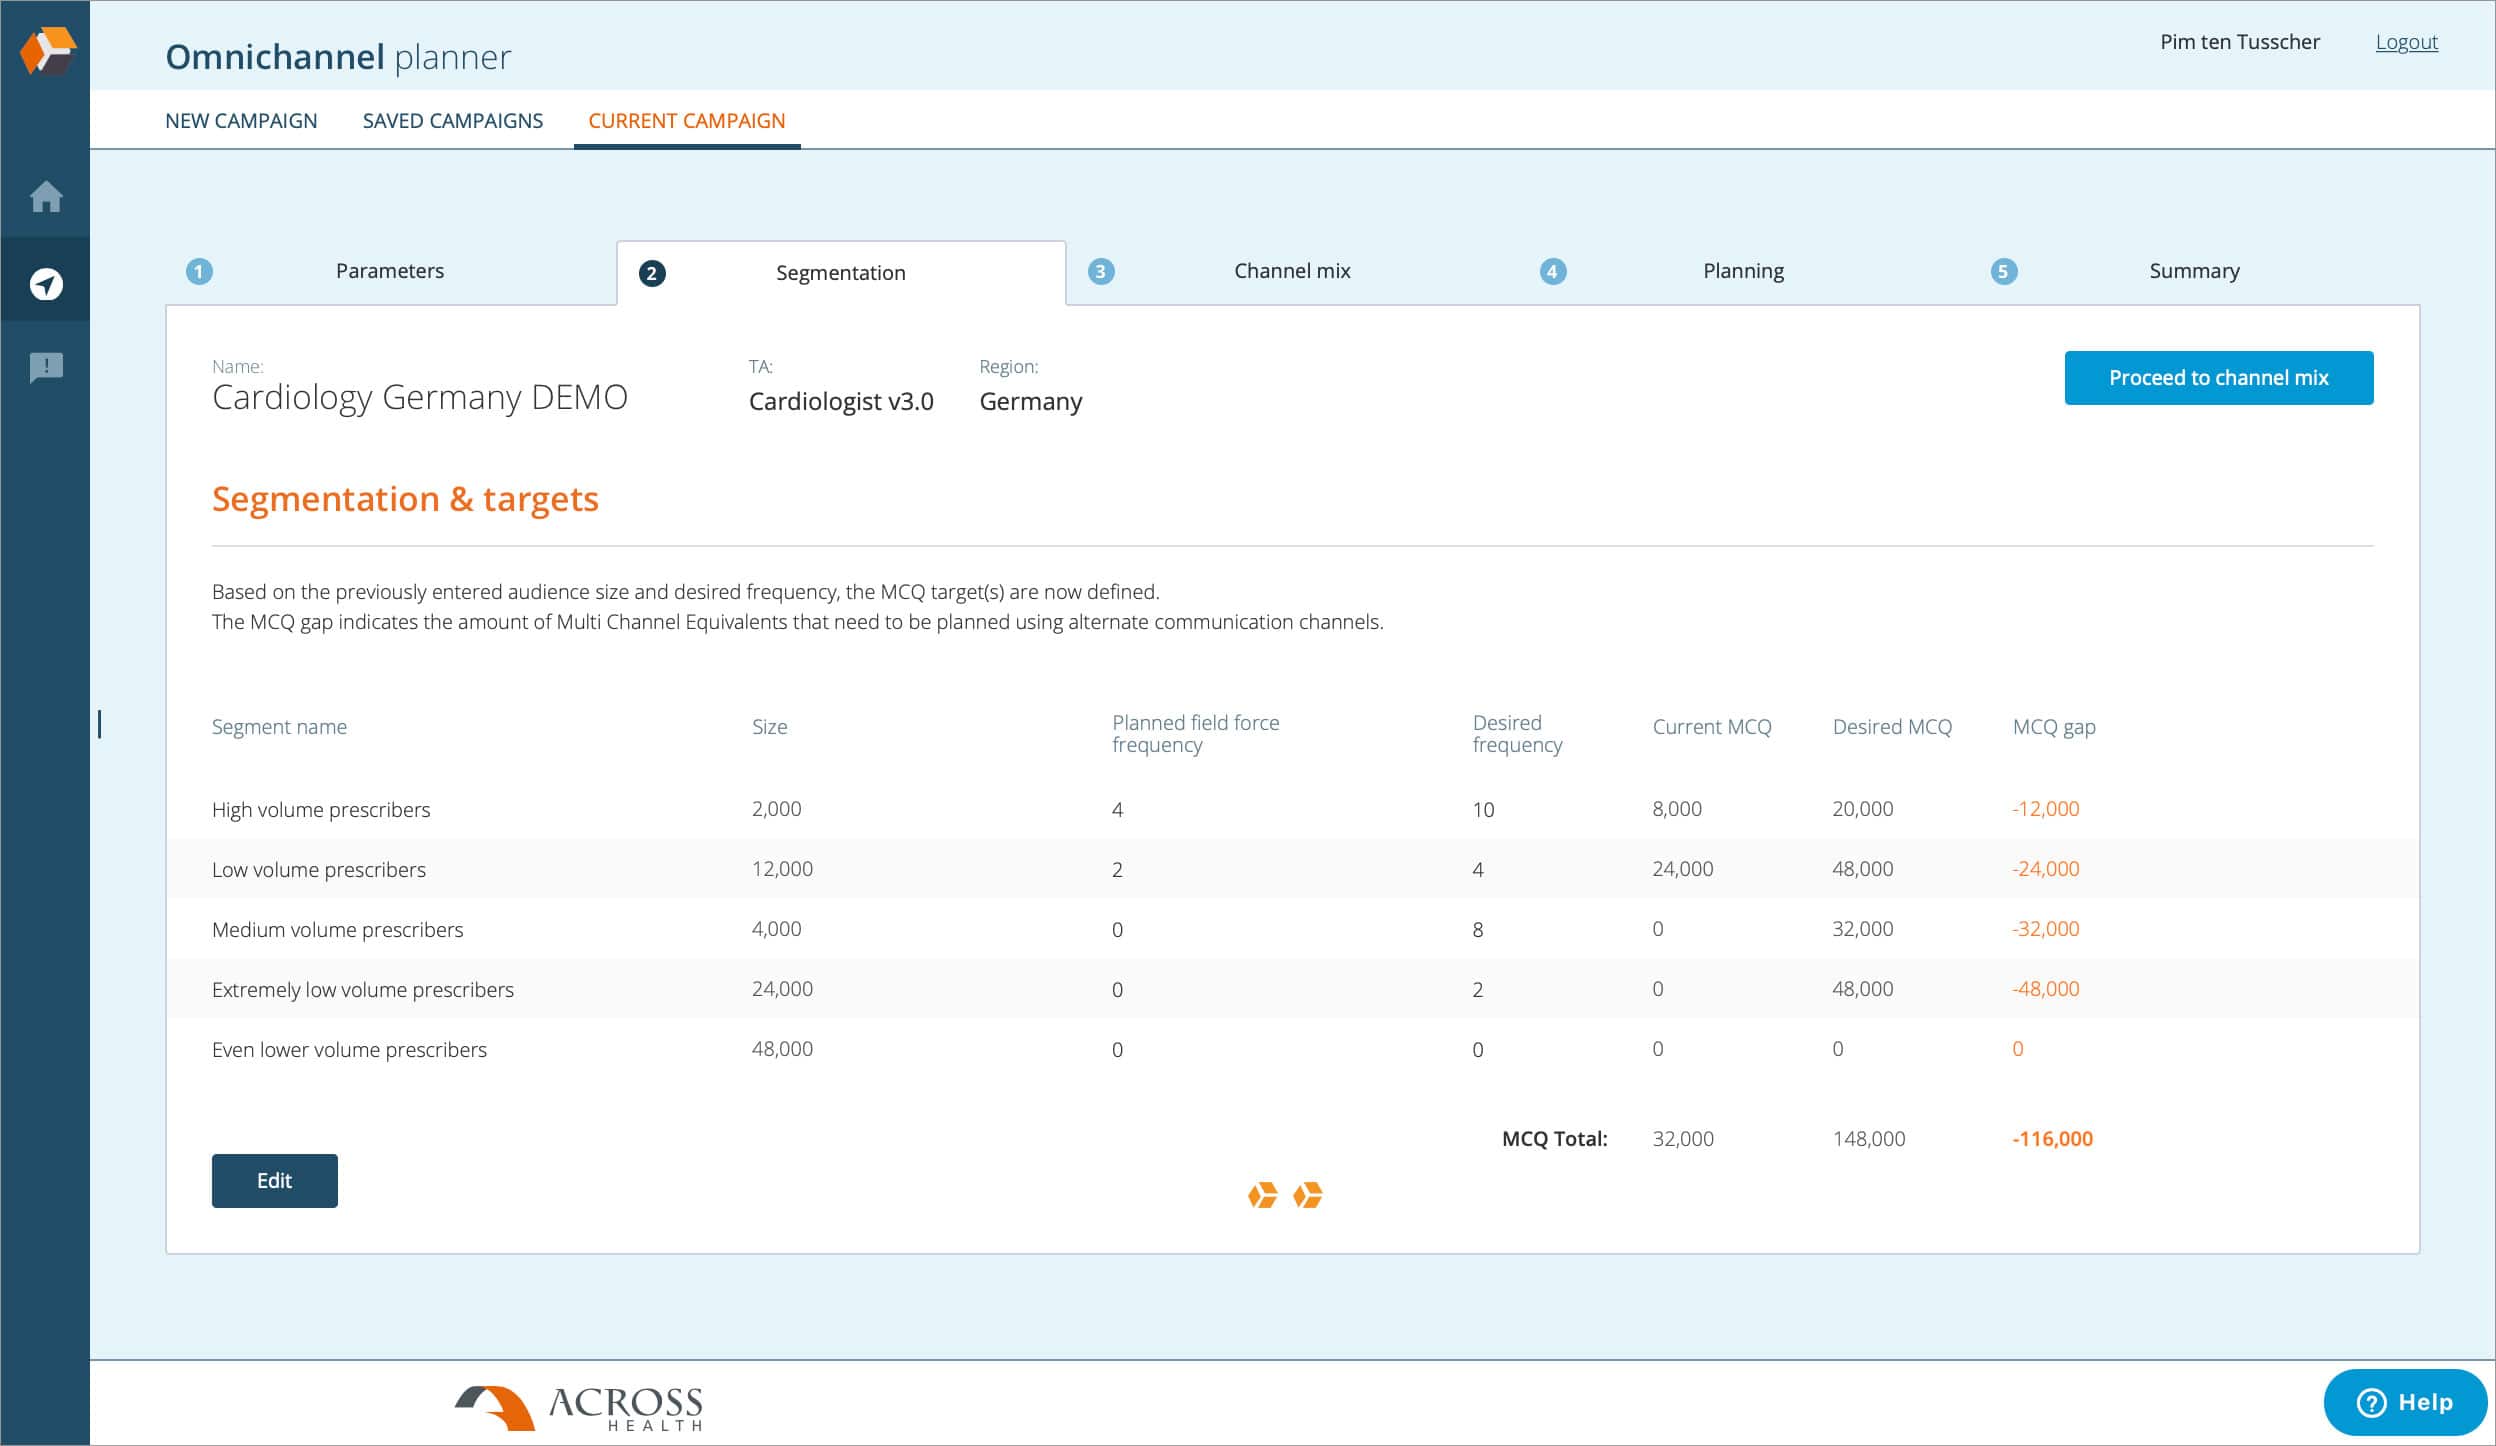Click the Planned field force frequency header
This screenshot has height=1446, width=2496.
[x=1195, y=734]
